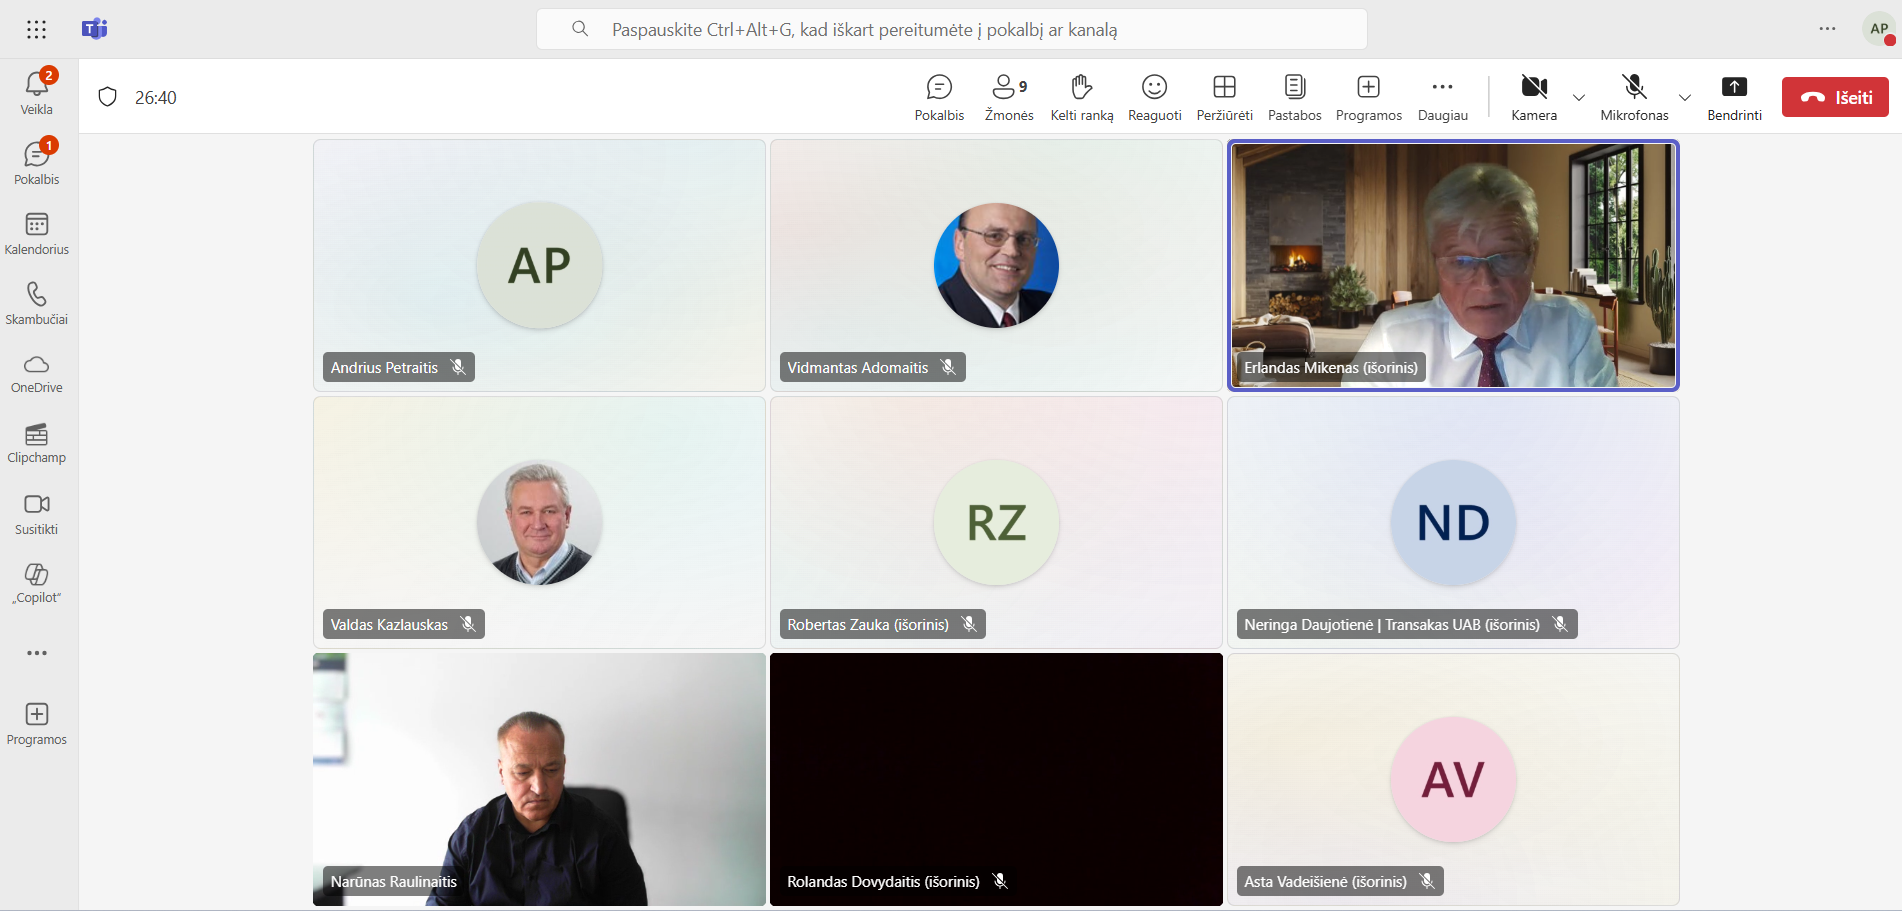Open Skambučiai calls in sidebar
Viewport: 1902px width, 911px height.
coord(37,303)
